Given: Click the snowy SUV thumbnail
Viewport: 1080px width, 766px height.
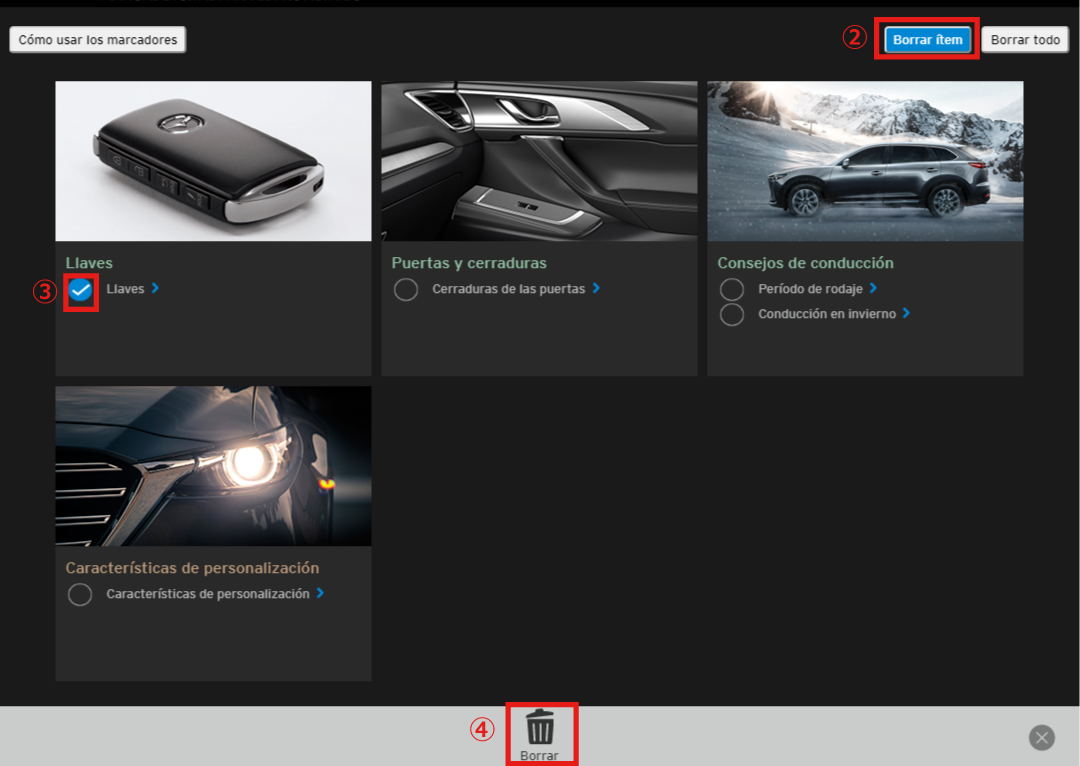Looking at the screenshot, I should coord(865,161).
